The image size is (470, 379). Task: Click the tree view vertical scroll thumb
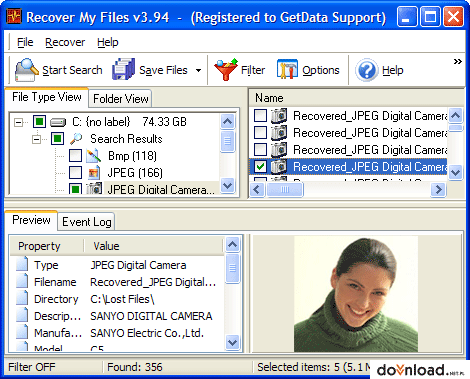228,141
